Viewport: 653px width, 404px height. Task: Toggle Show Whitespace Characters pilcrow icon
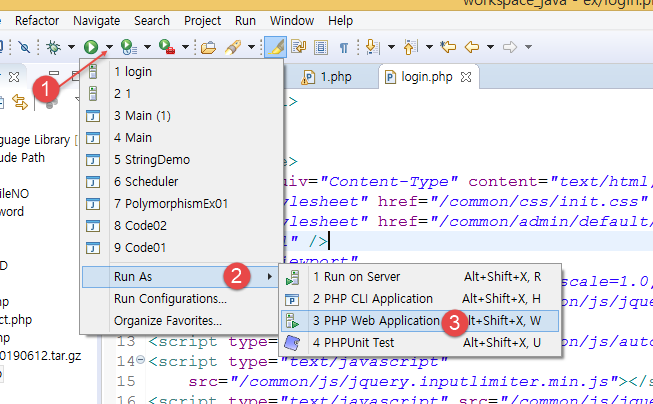[x=344, y=47]
